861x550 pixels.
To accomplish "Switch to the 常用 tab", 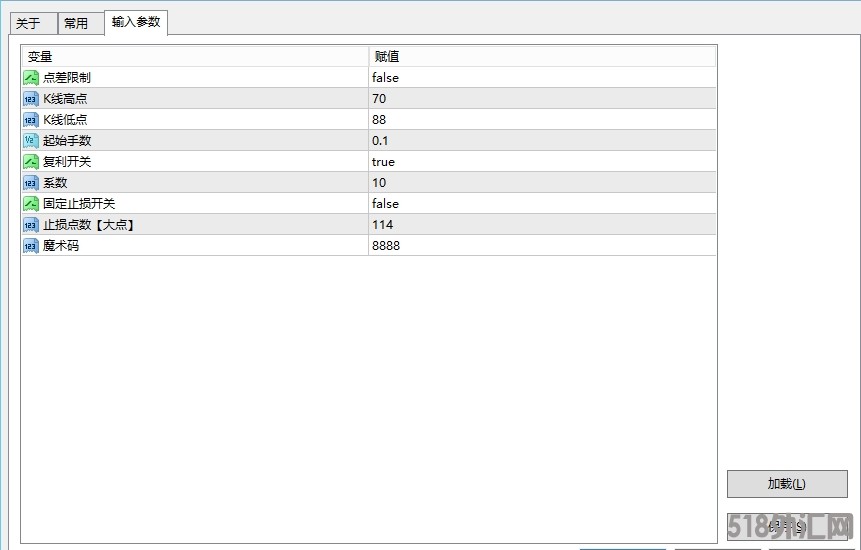I will pos(76,23).
